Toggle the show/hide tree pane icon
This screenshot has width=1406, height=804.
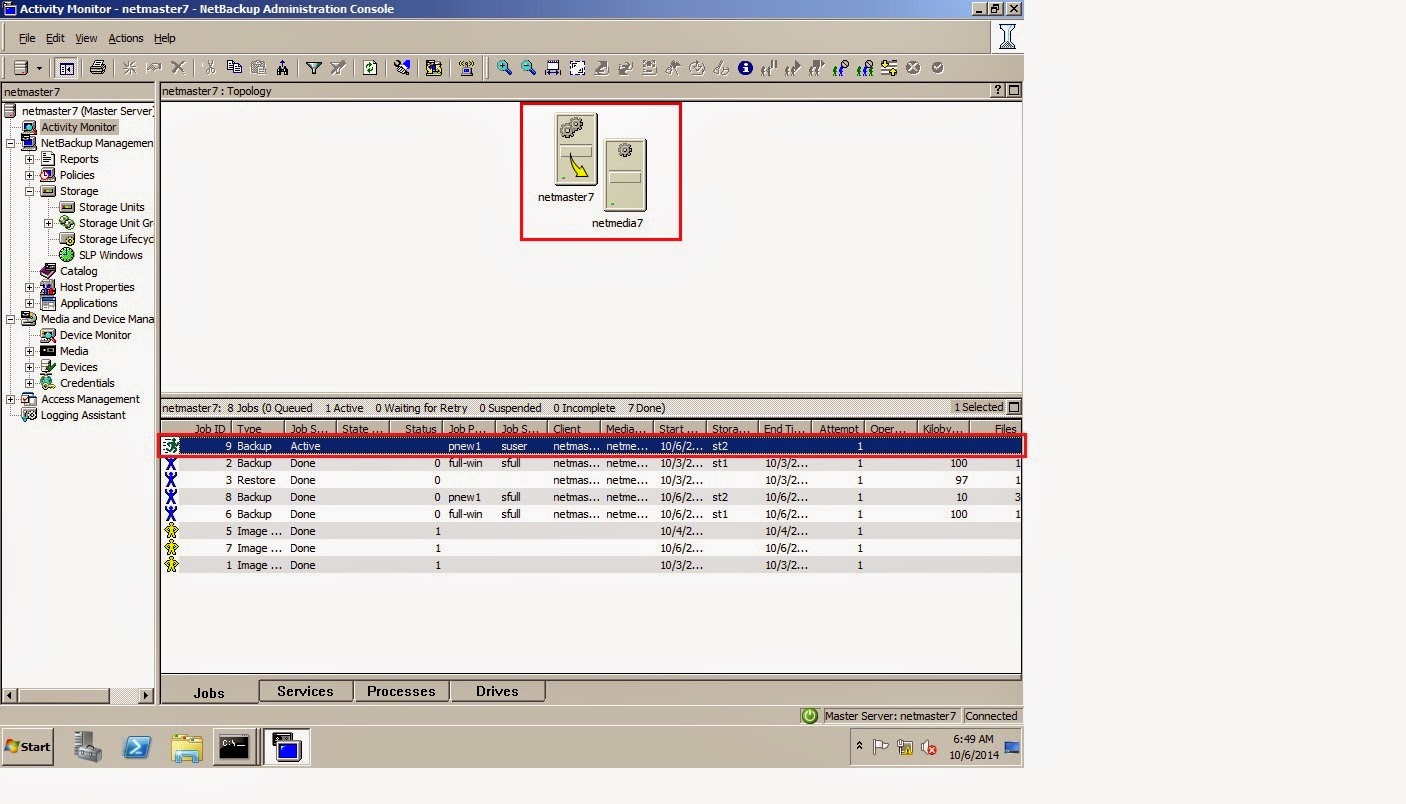coord(66,67)
